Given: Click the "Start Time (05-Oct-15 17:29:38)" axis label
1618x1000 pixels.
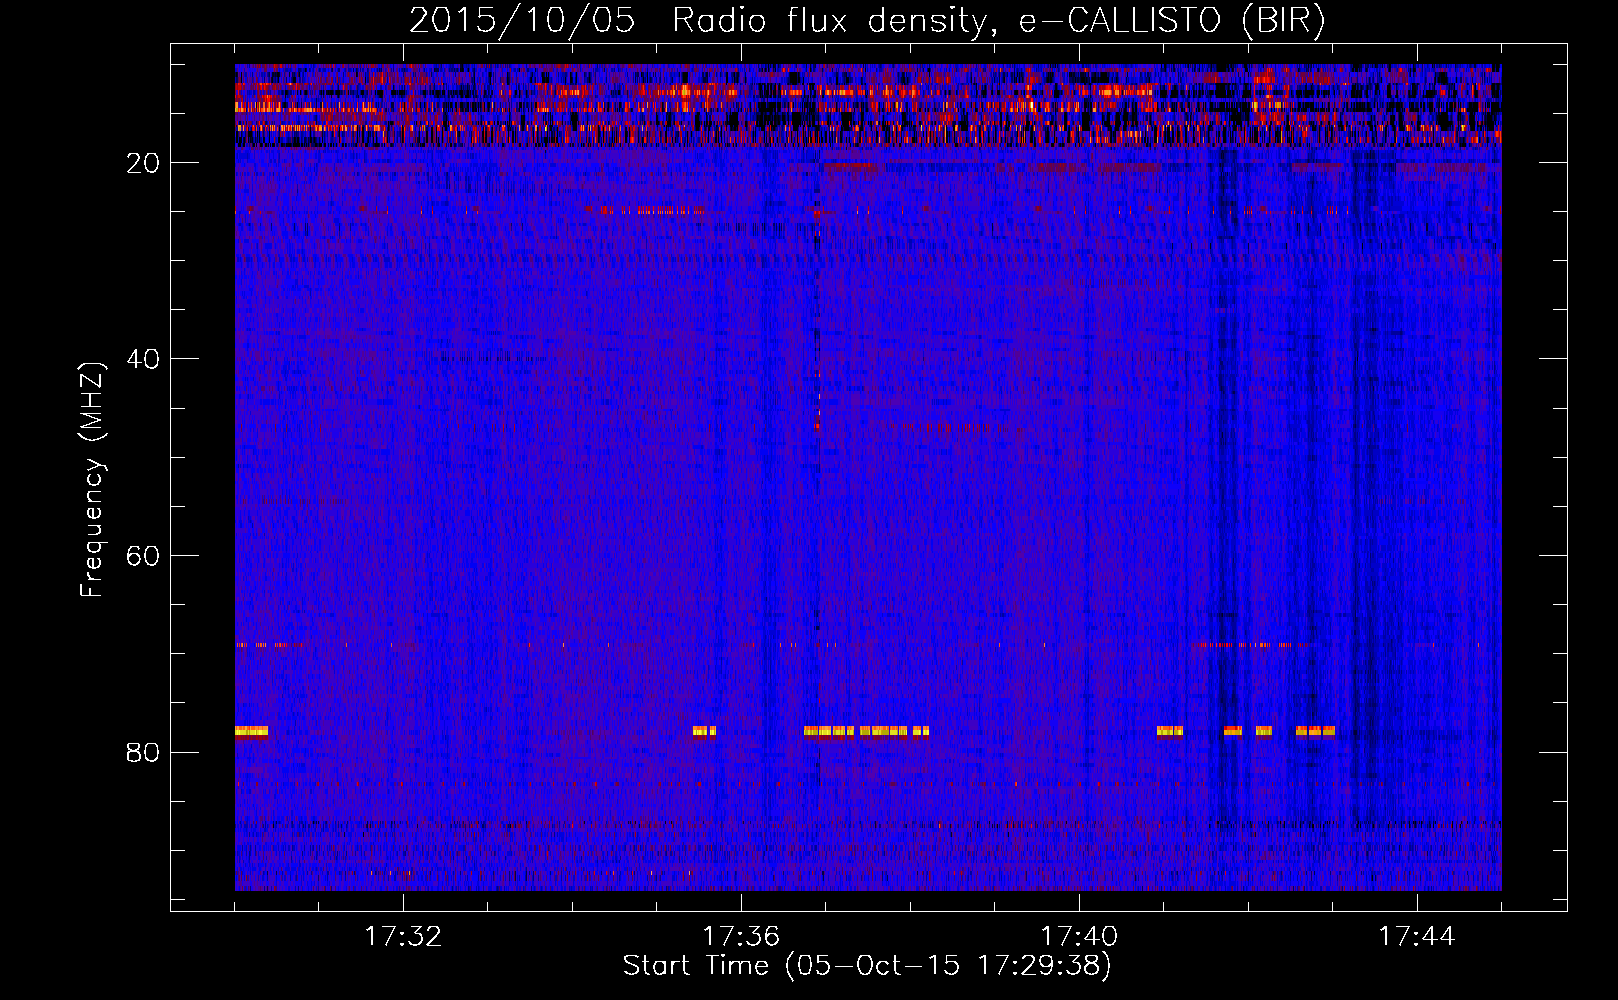Looking at the screenshot, I should (x=867, y=966).
